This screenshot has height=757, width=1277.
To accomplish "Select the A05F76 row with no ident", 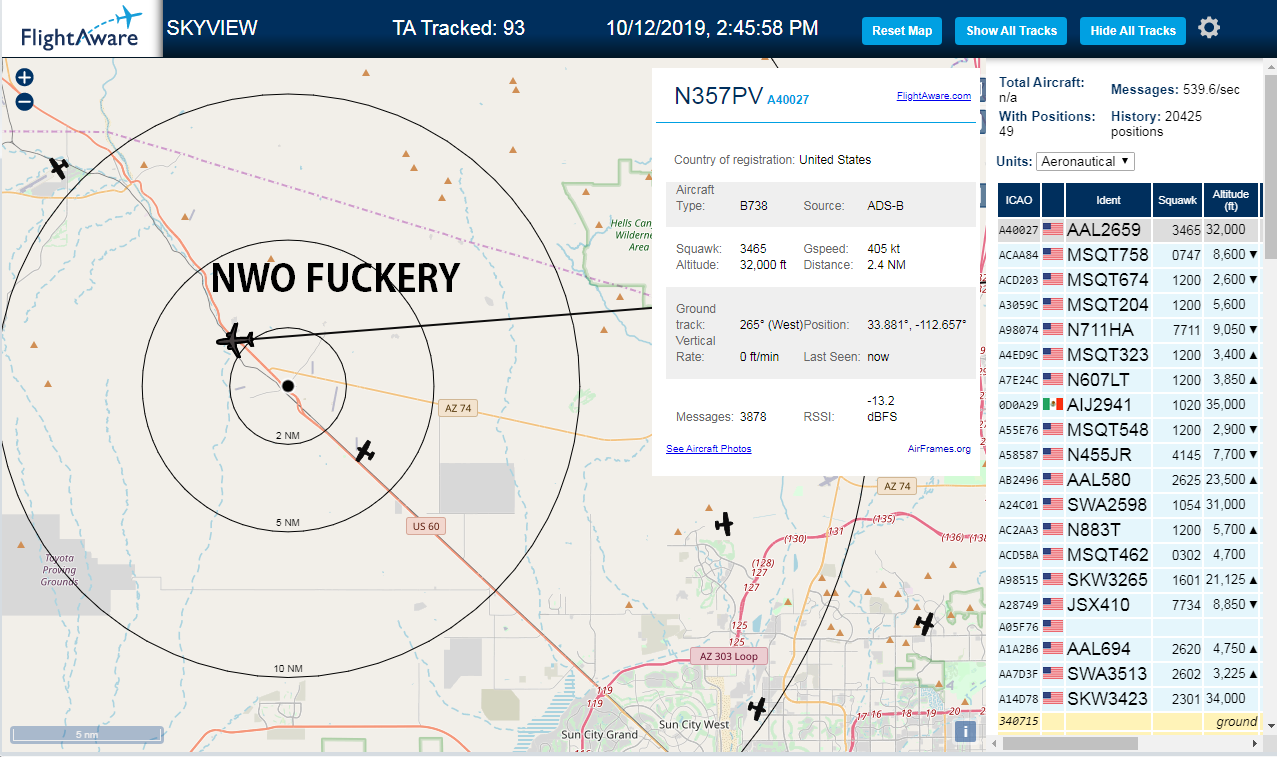I will click(x=1128, y=627).
